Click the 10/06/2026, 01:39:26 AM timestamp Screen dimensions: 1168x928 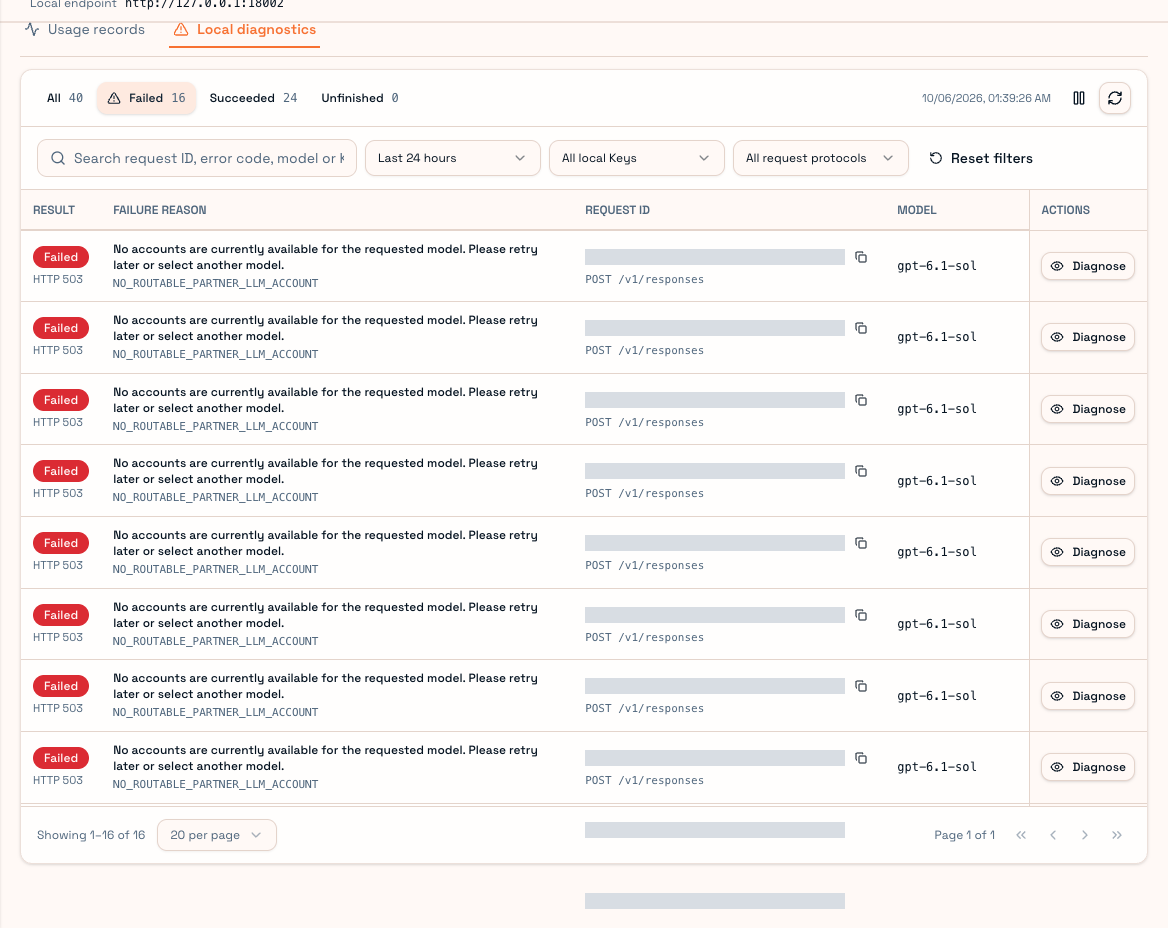point(986,98)
